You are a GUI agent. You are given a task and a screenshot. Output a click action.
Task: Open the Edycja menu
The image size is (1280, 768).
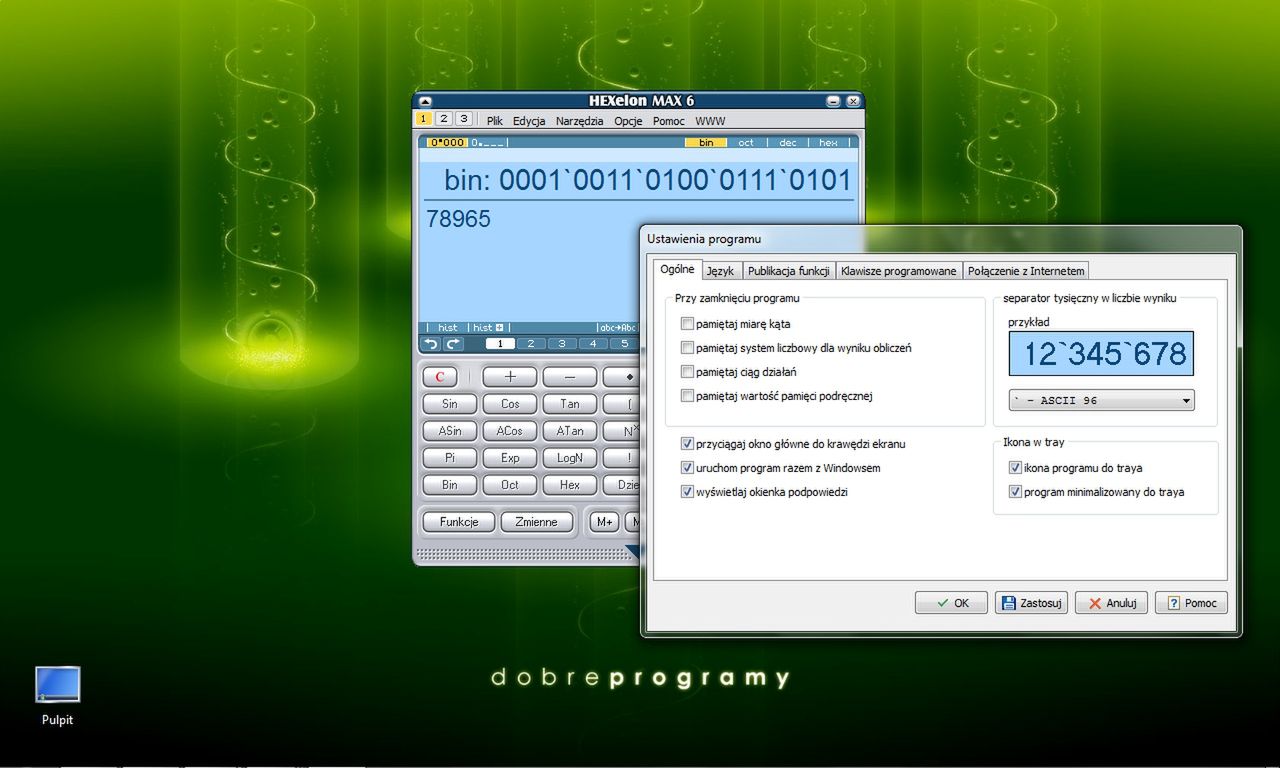[x=529, y=121]
